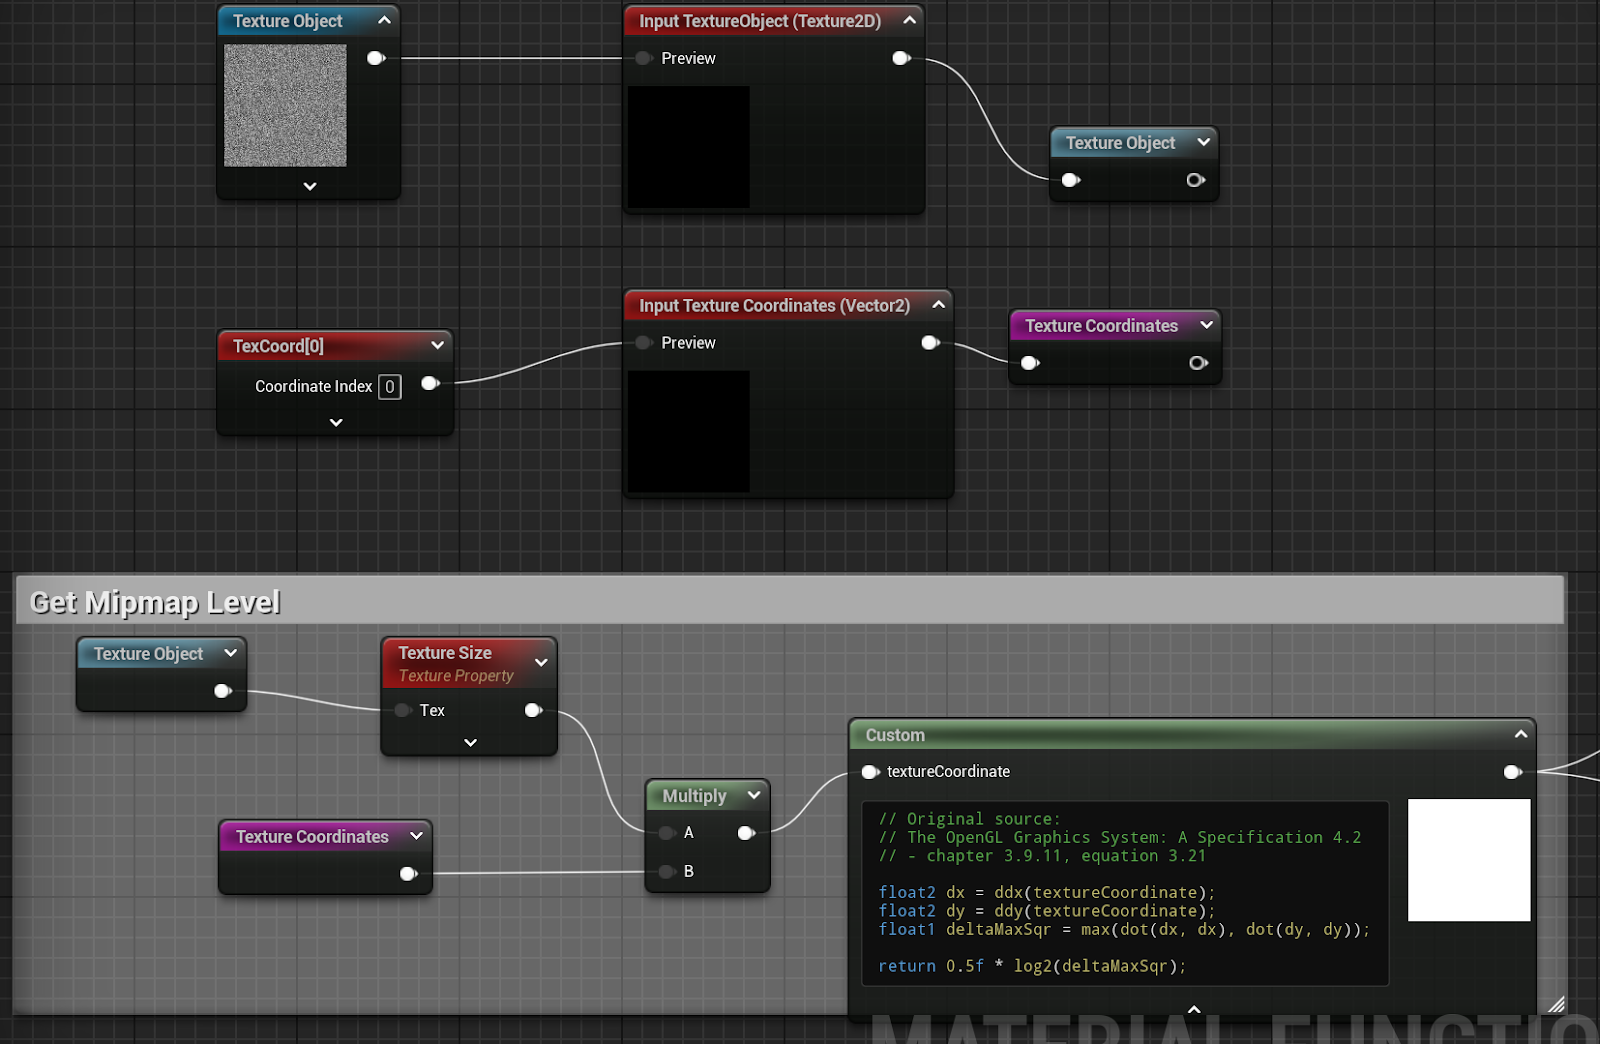The image size is (1600, 1044).
Task: Click the Preview input pin on Input TextureObject (Texture2D)
Action: 644,58
